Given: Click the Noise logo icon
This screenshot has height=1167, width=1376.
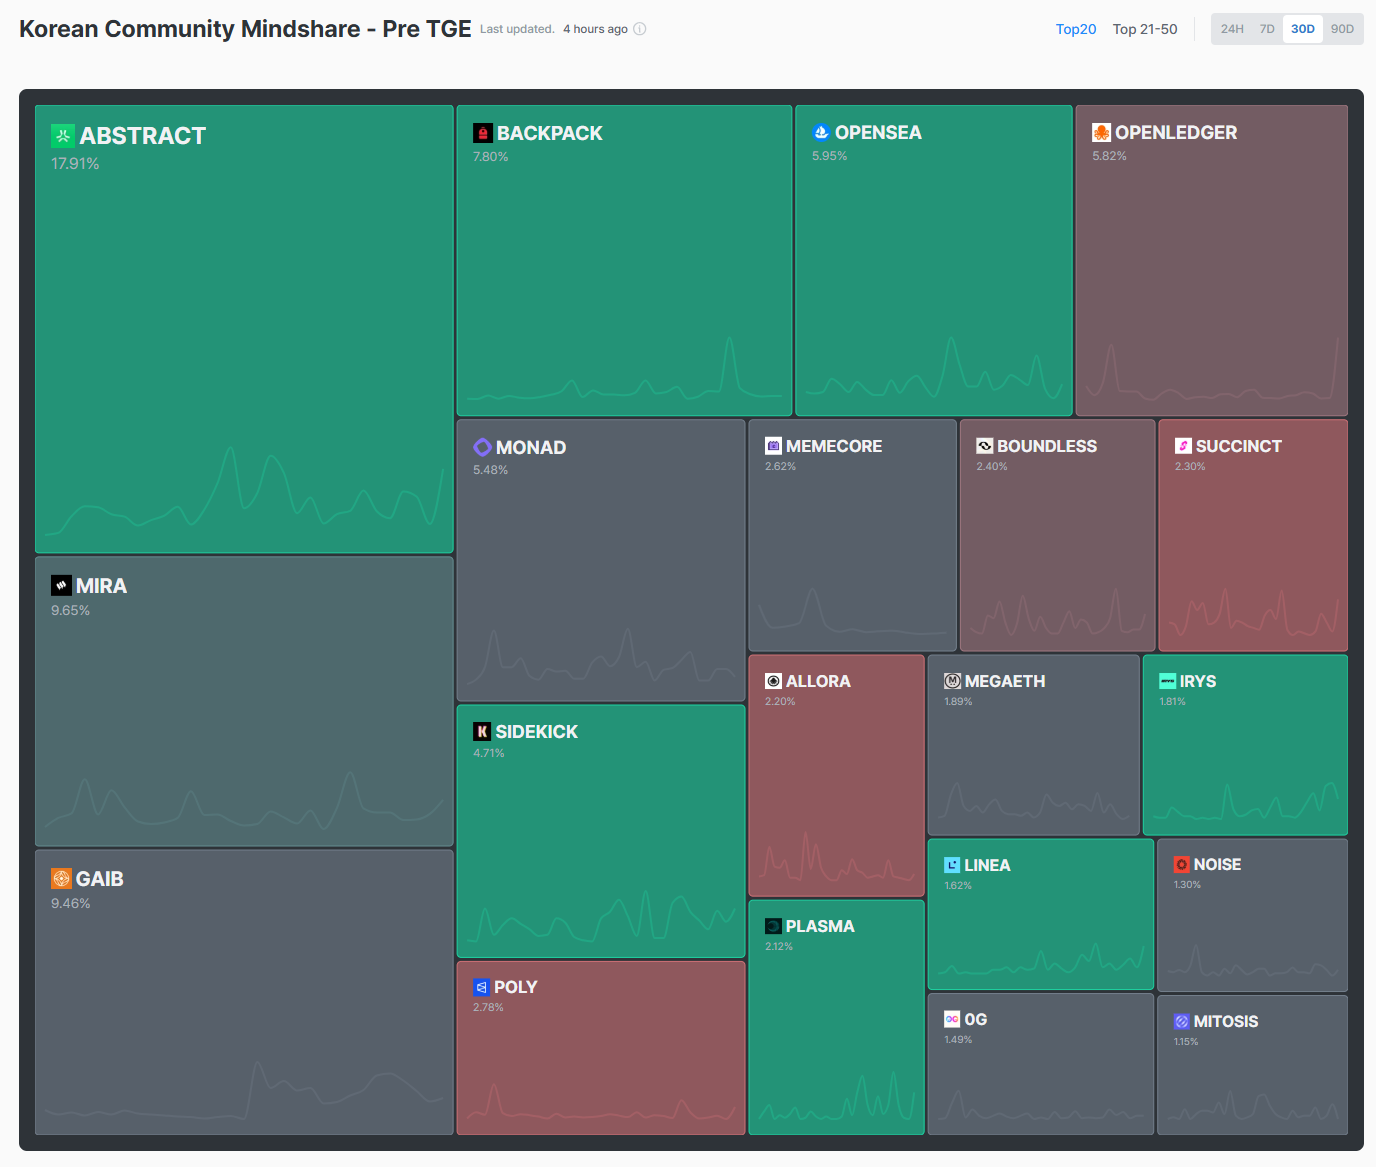Looking at the screenshot, I should [x=1181, y=864].
